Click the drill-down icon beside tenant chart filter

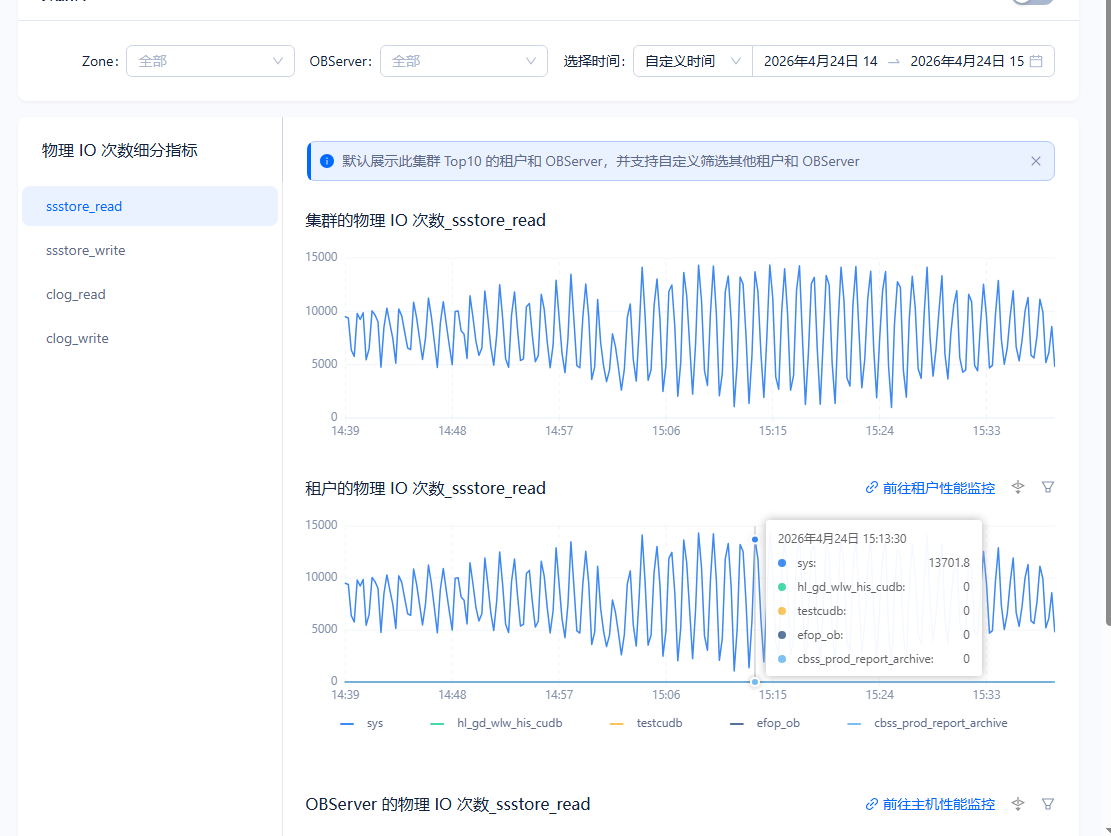click(1018, 487)
